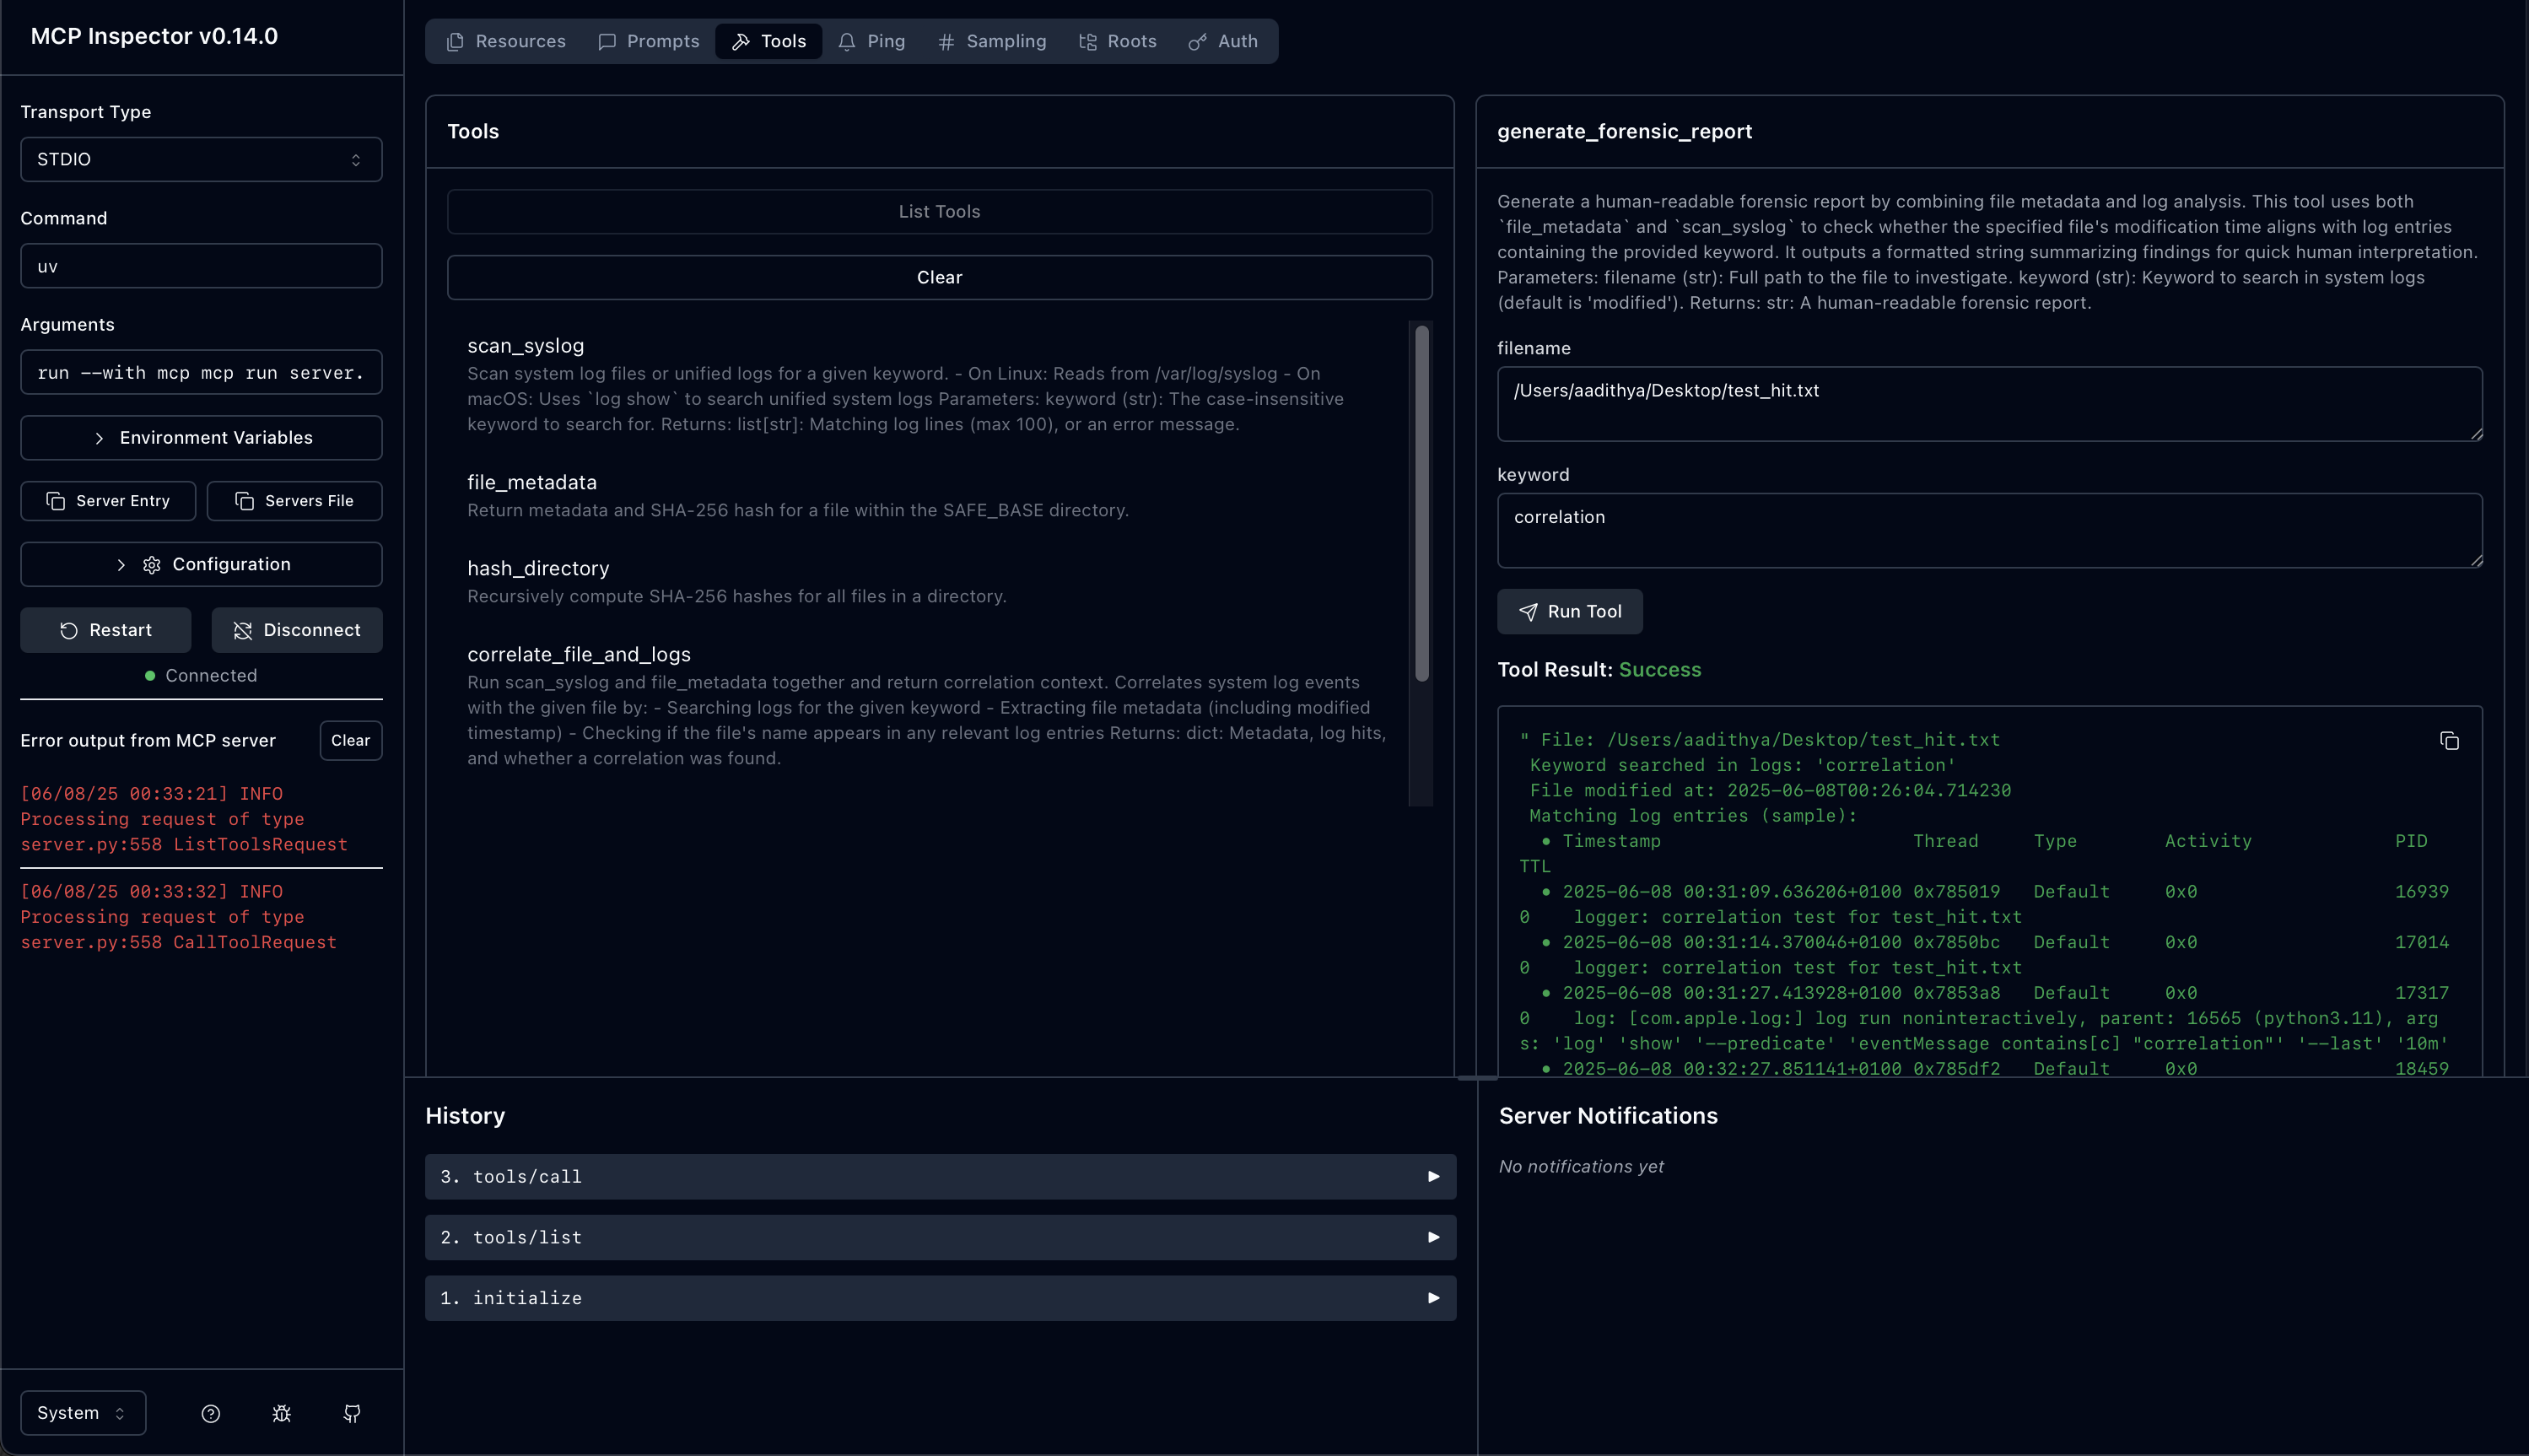Copy Servers File configuration
Image resolution: width=2529 pixels, height=1456 pixels.
(x=295, y=501)
